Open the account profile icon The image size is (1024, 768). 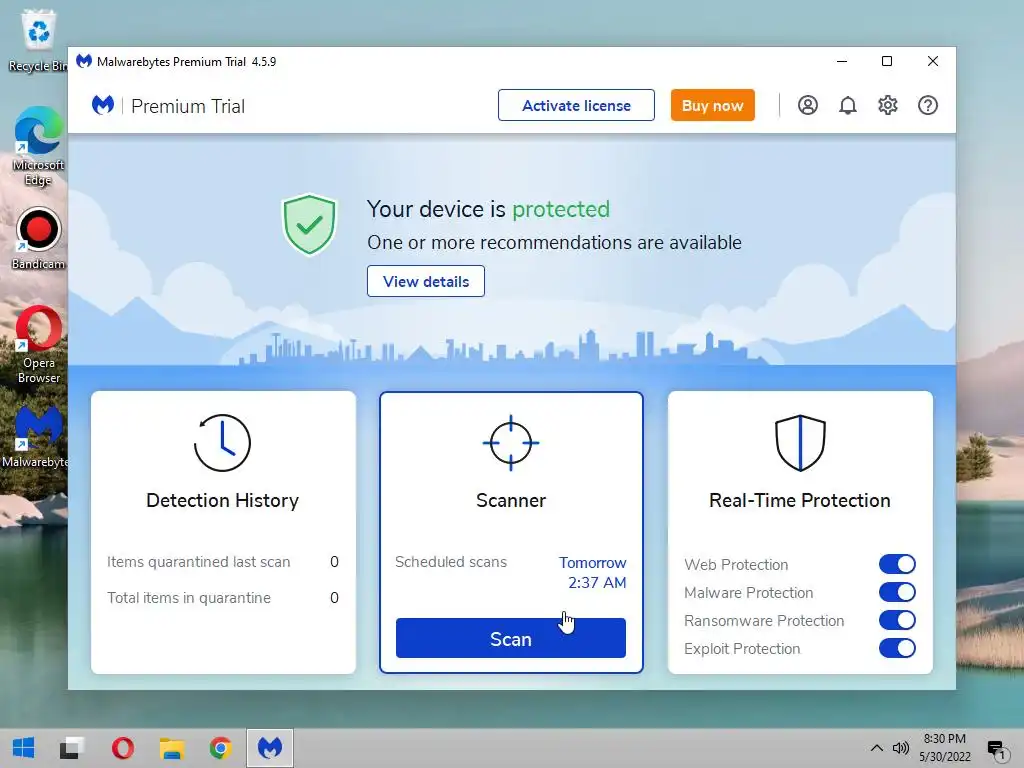point(807,105)
